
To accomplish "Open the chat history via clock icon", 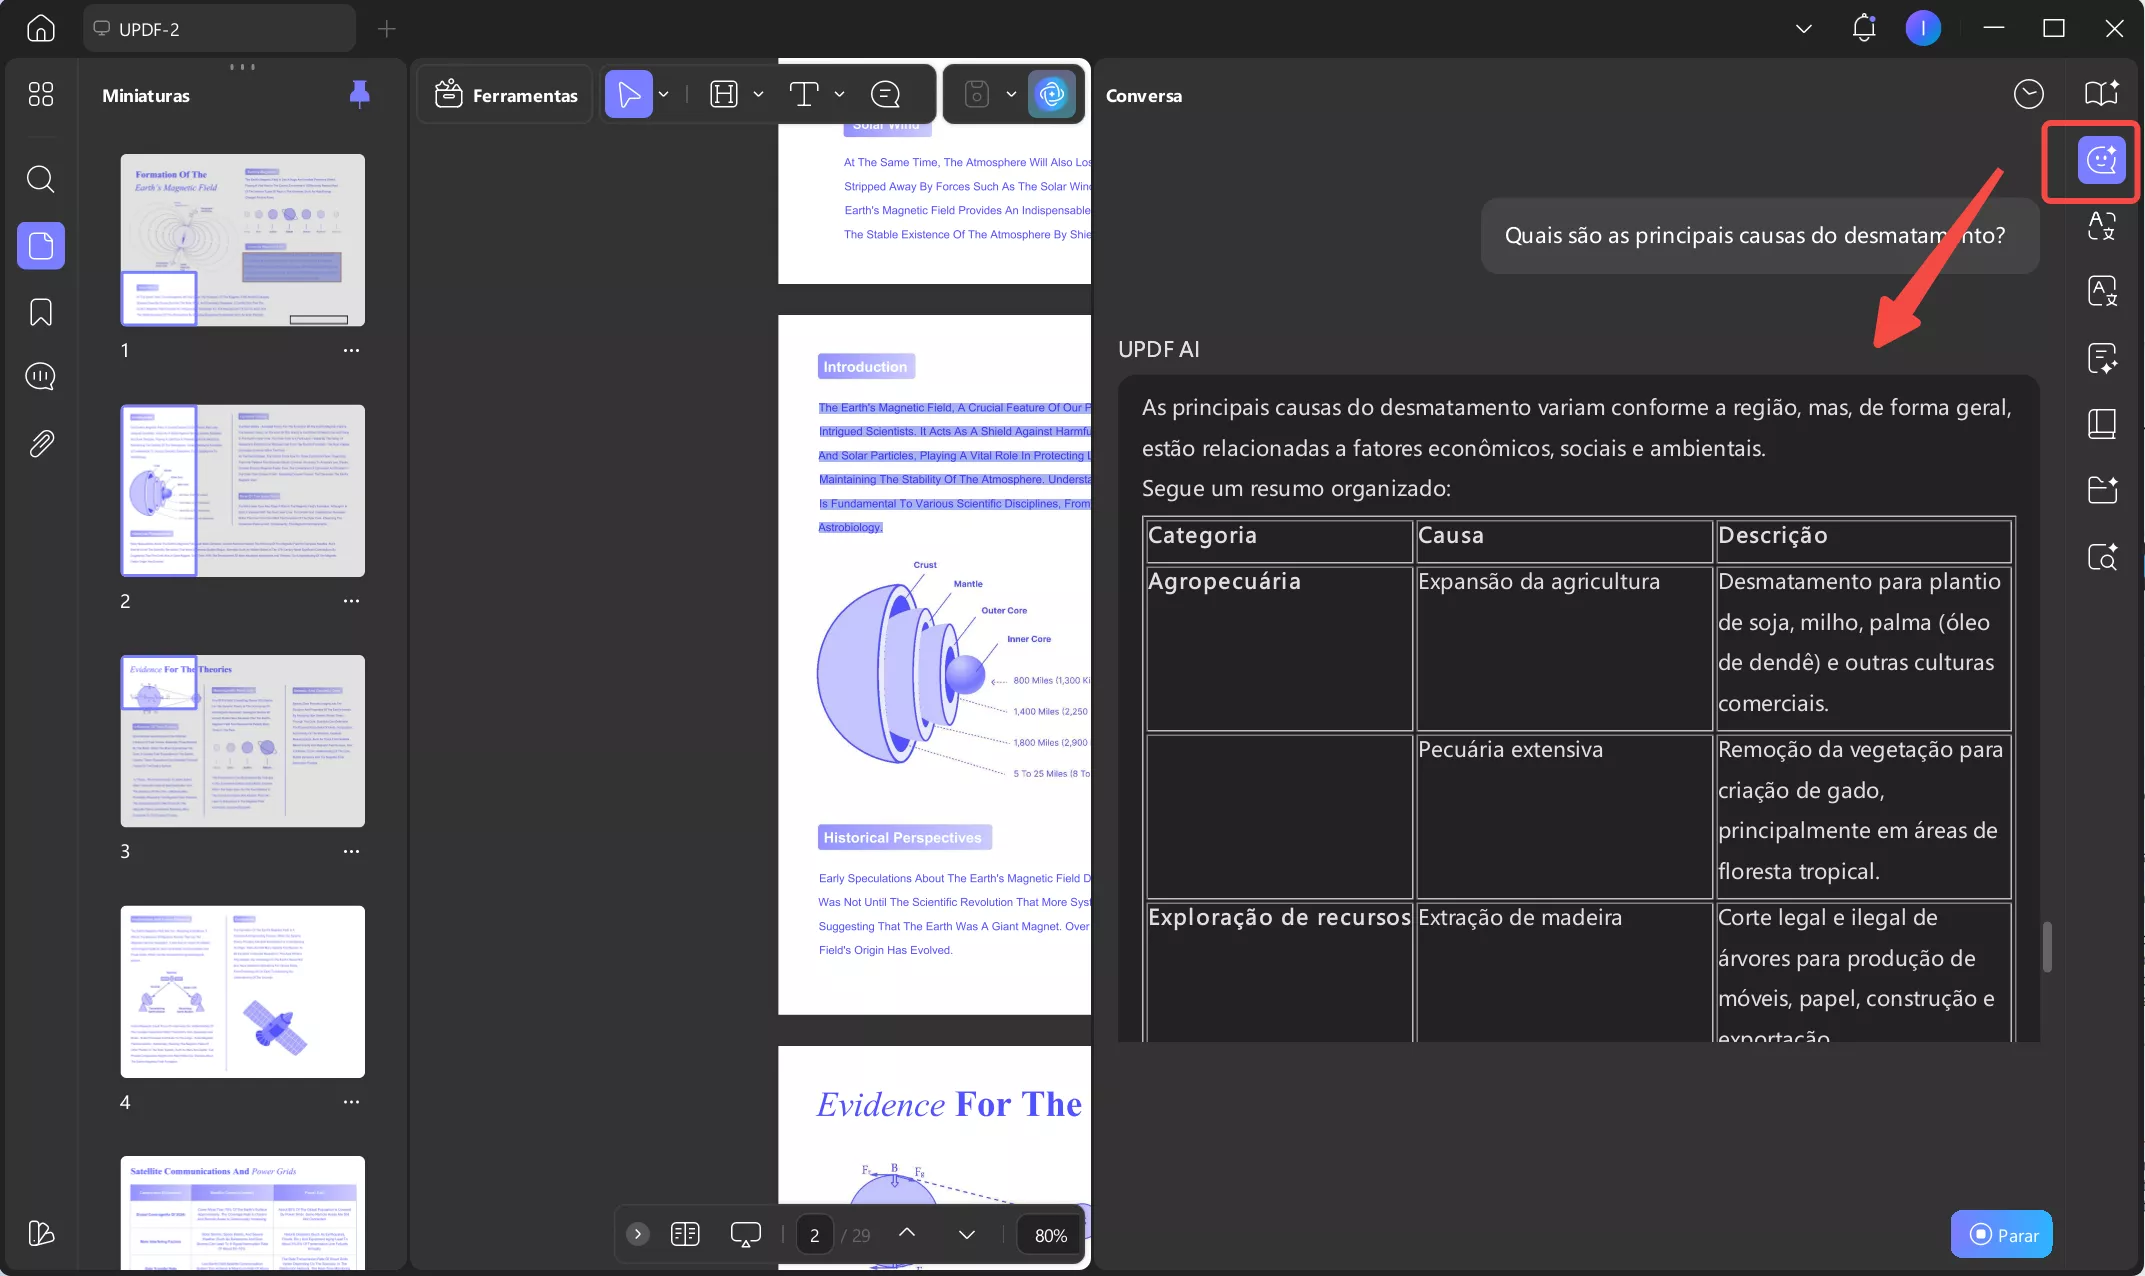I will pos(2029,94).
